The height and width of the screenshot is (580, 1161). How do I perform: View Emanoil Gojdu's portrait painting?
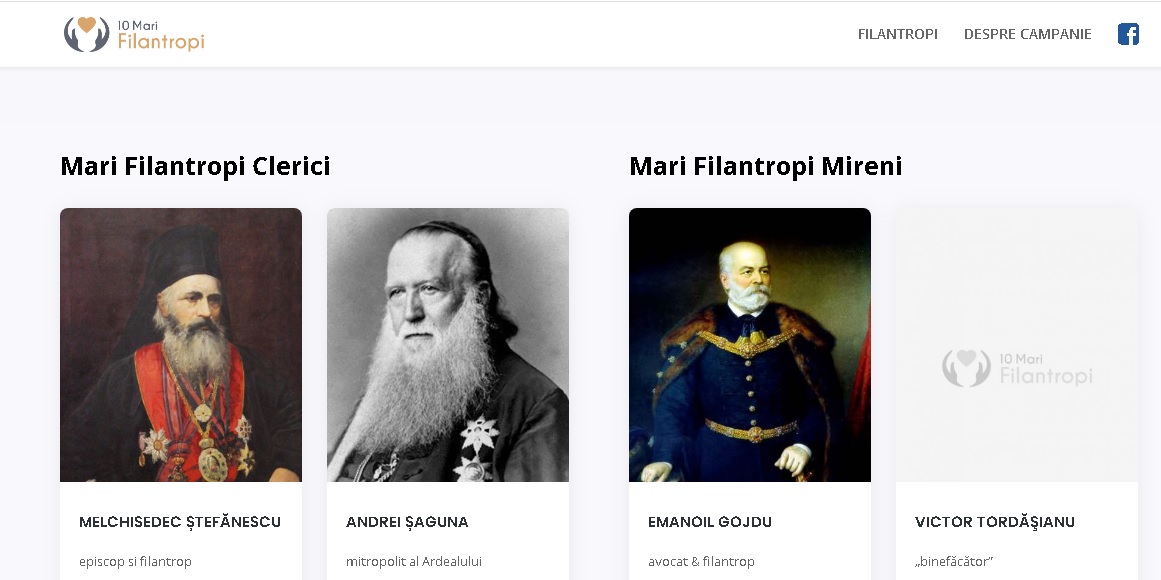(x=750, y=345)
